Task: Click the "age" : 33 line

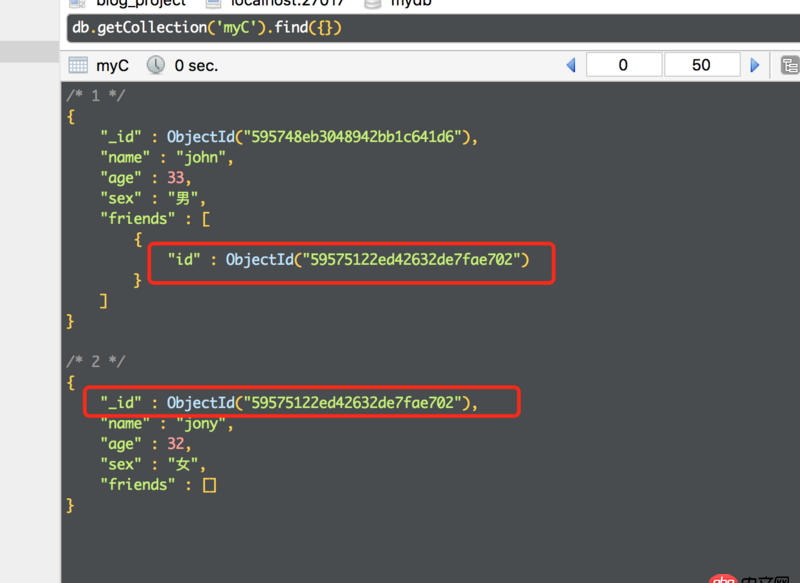Action: click(x=146, y=178)
